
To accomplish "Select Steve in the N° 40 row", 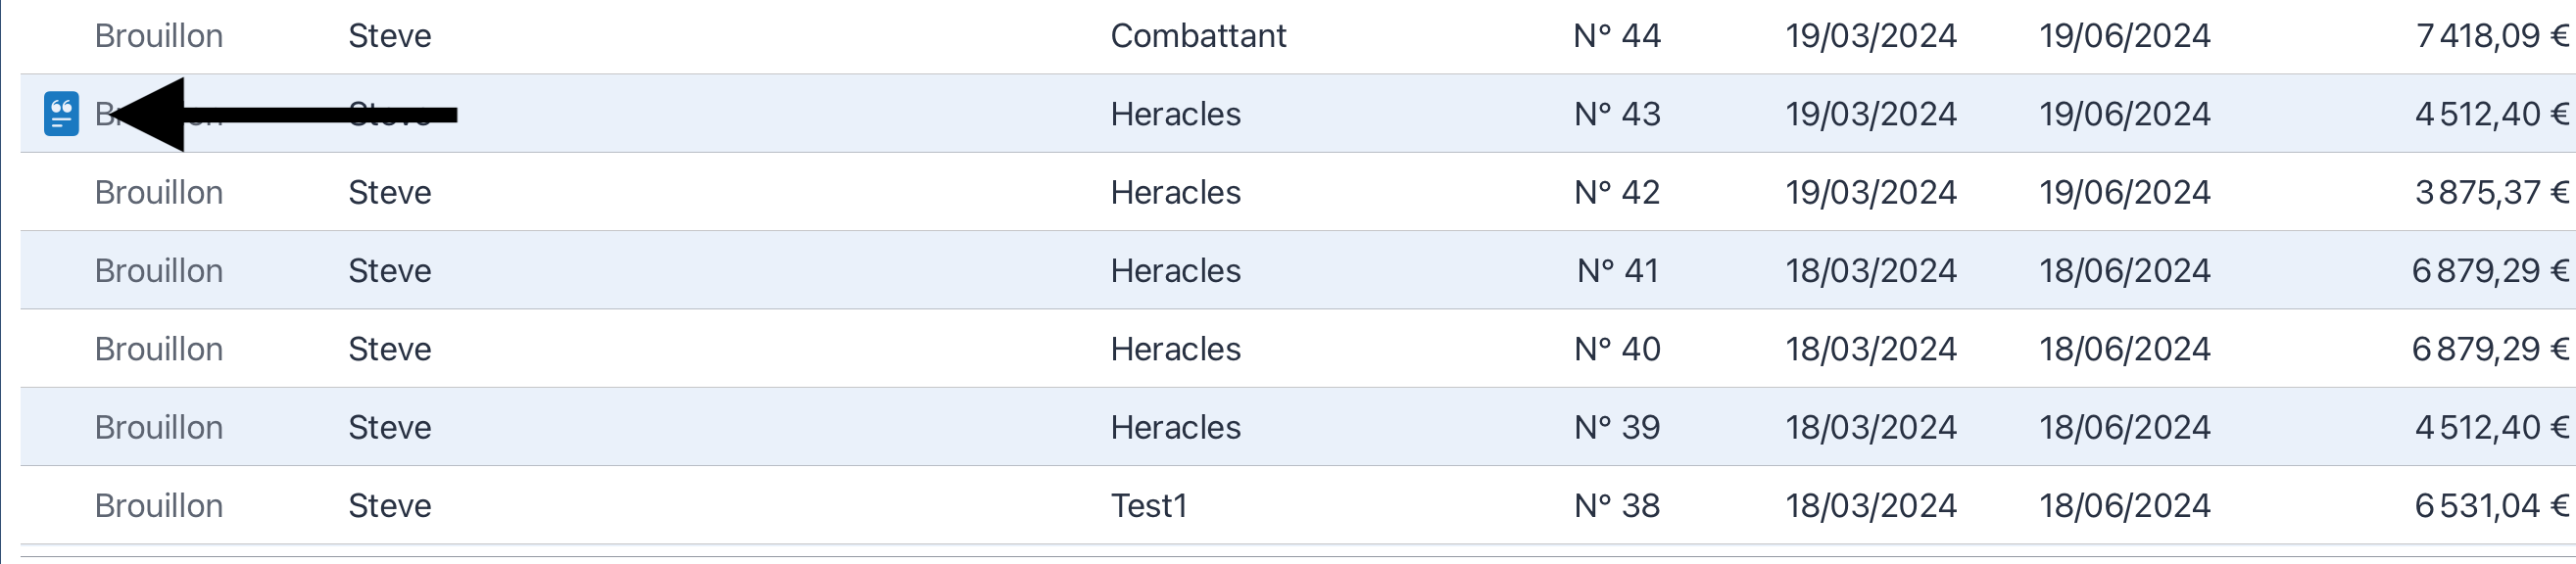I will coord(390,349).
